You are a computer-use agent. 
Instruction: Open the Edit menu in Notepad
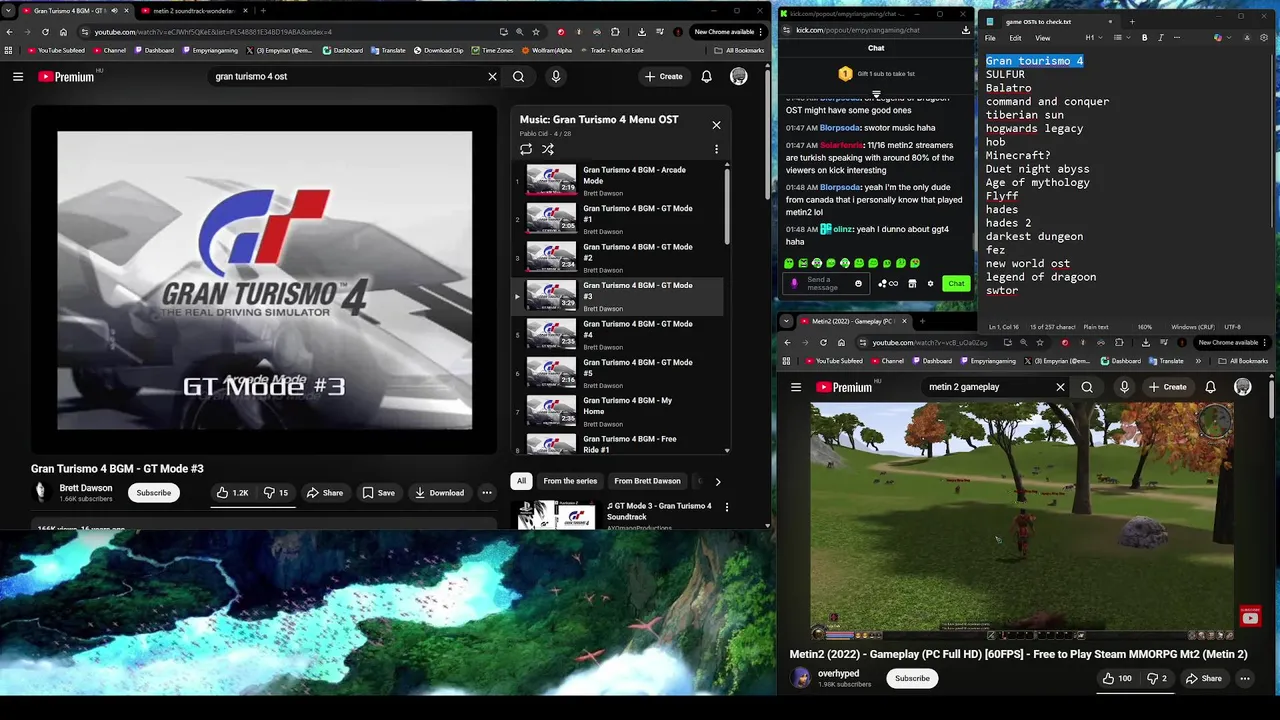tap(1015, 38)
